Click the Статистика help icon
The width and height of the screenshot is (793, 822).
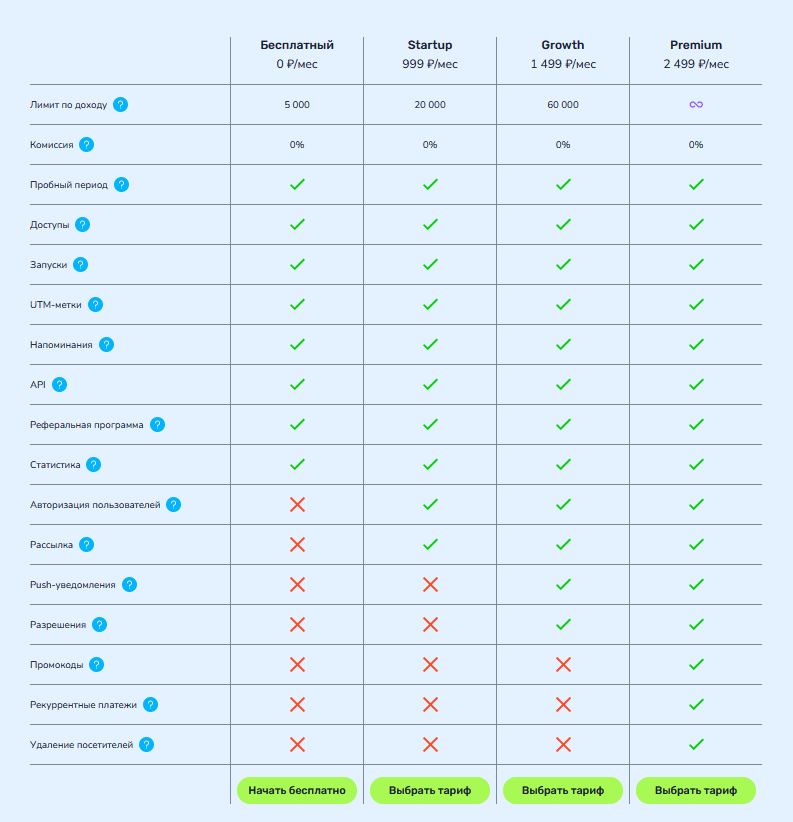point(93,464)
